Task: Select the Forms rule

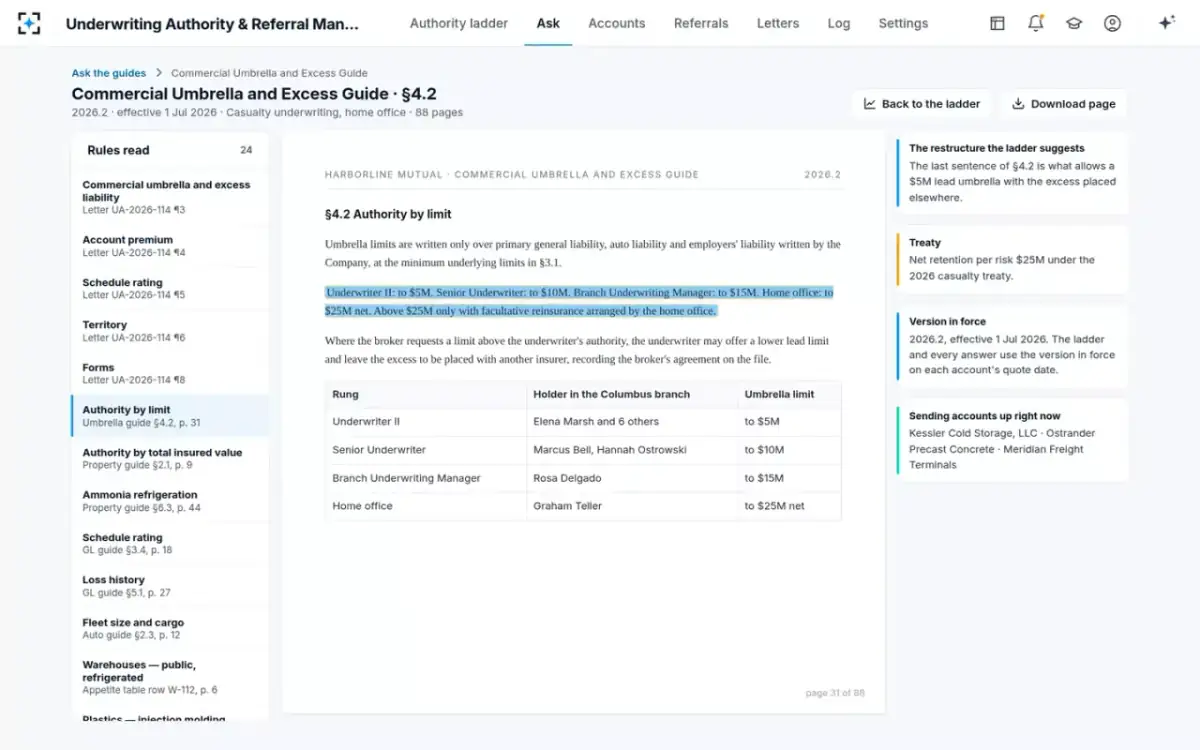Action: 169,374
